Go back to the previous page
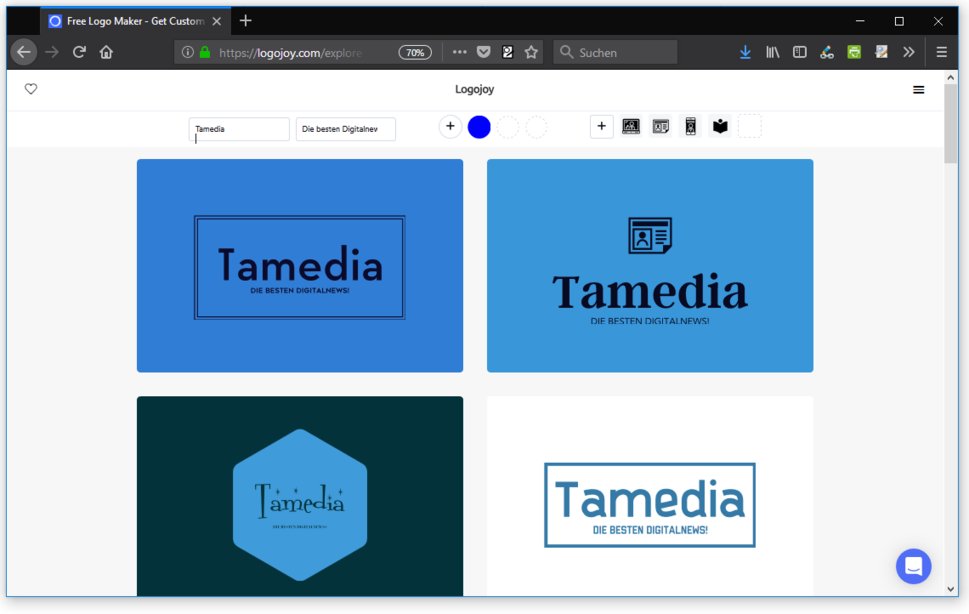The image size is (969, 614). (23, 53)
